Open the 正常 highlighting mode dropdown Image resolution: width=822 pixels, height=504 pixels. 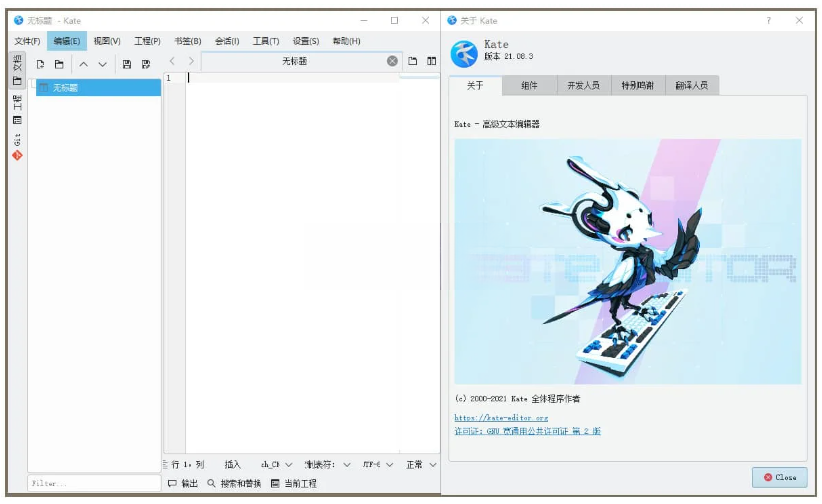[x=421, y=465]
